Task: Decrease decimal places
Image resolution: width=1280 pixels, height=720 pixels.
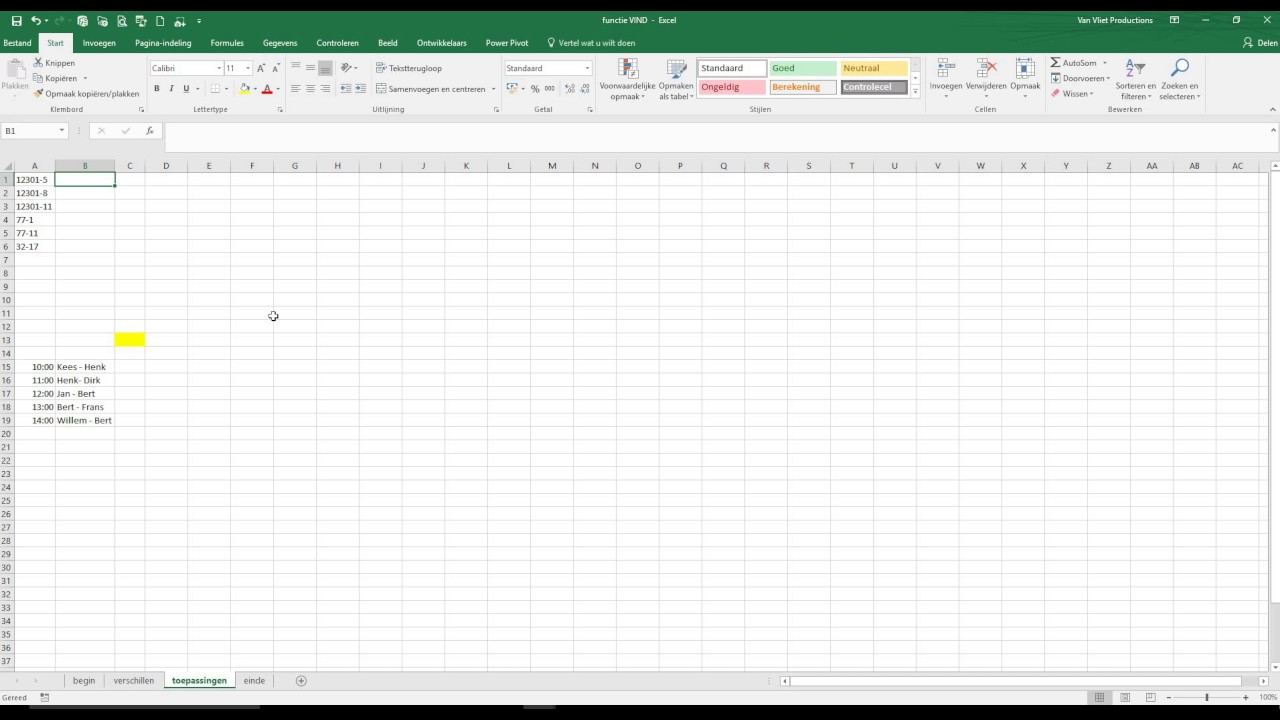Action: (584, 89)
